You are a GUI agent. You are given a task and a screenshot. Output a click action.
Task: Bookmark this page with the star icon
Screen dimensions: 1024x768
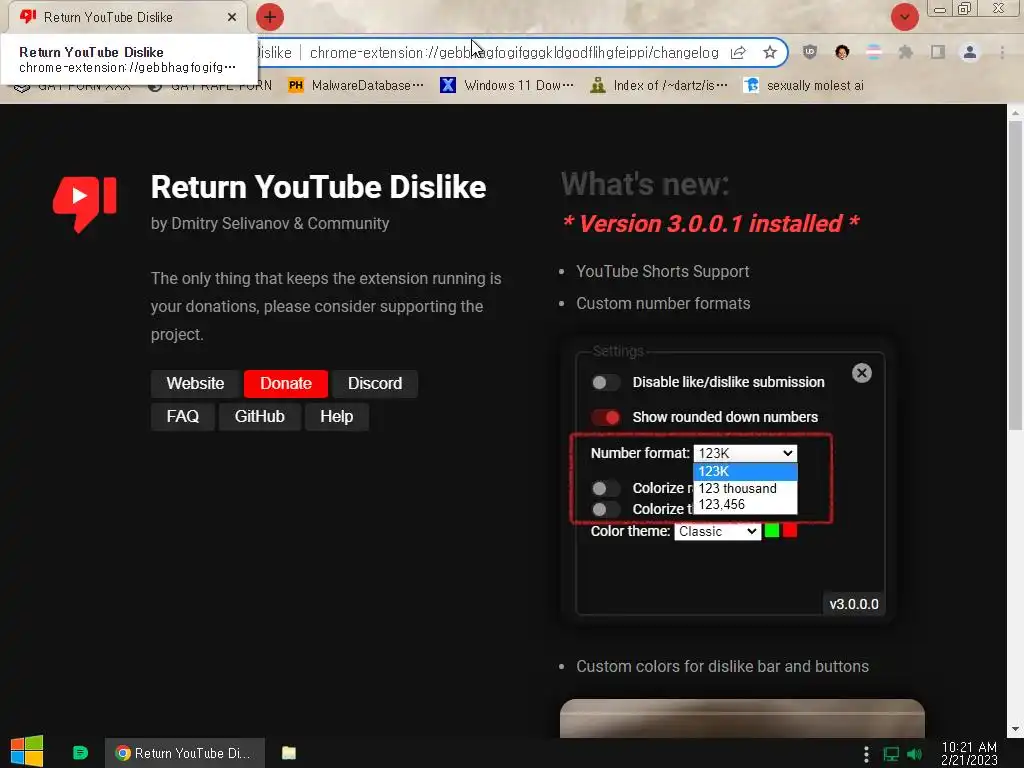pyautogui.click(x=769, y=53)
